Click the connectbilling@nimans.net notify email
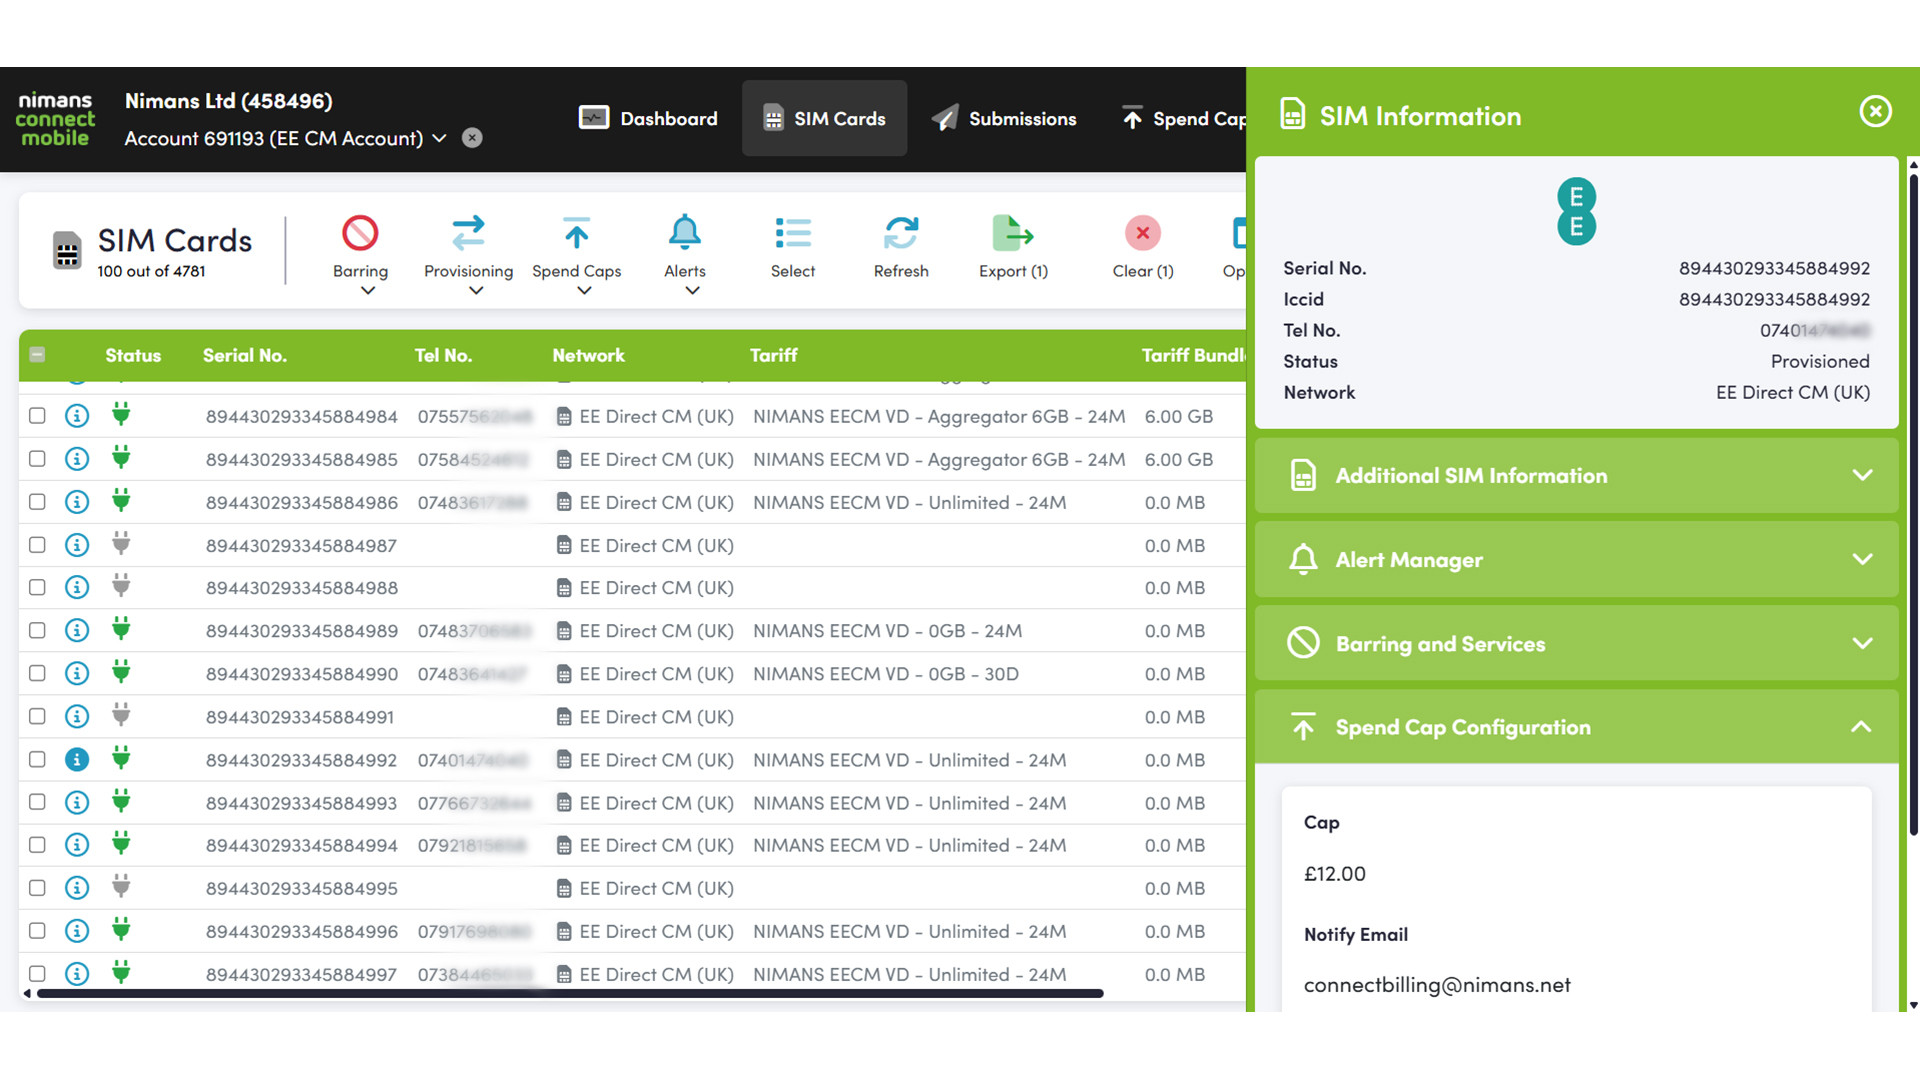1920x1080 pixels. pos(1437,985)
